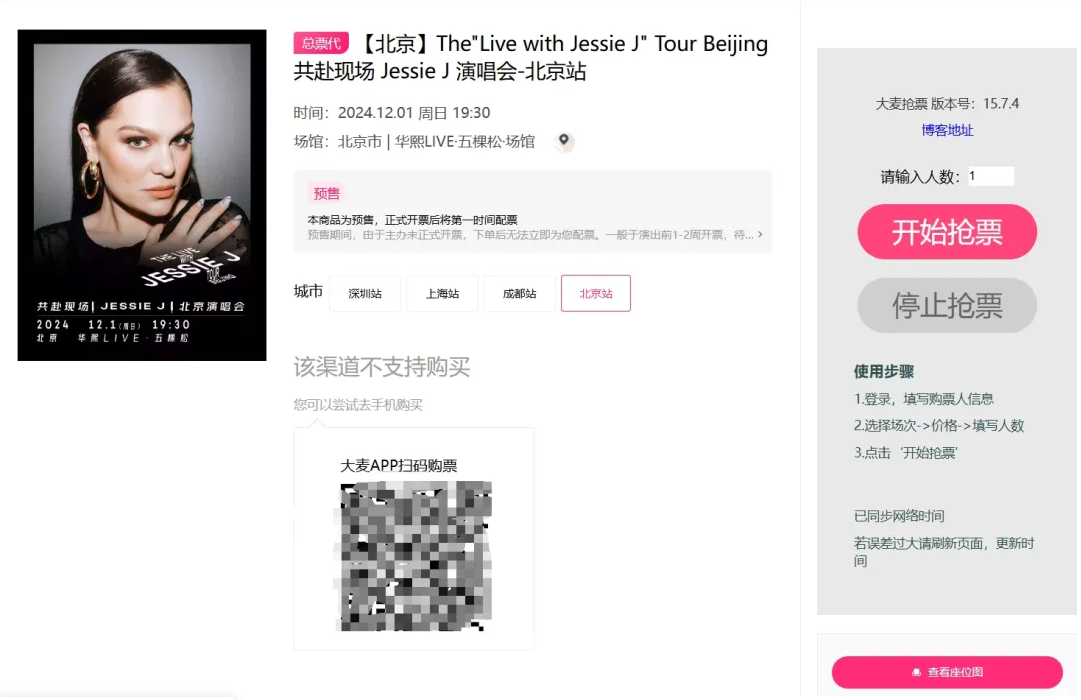1081x700 pixels.
Task: Select the 北京站 city tab
Action: click(596, 294)
